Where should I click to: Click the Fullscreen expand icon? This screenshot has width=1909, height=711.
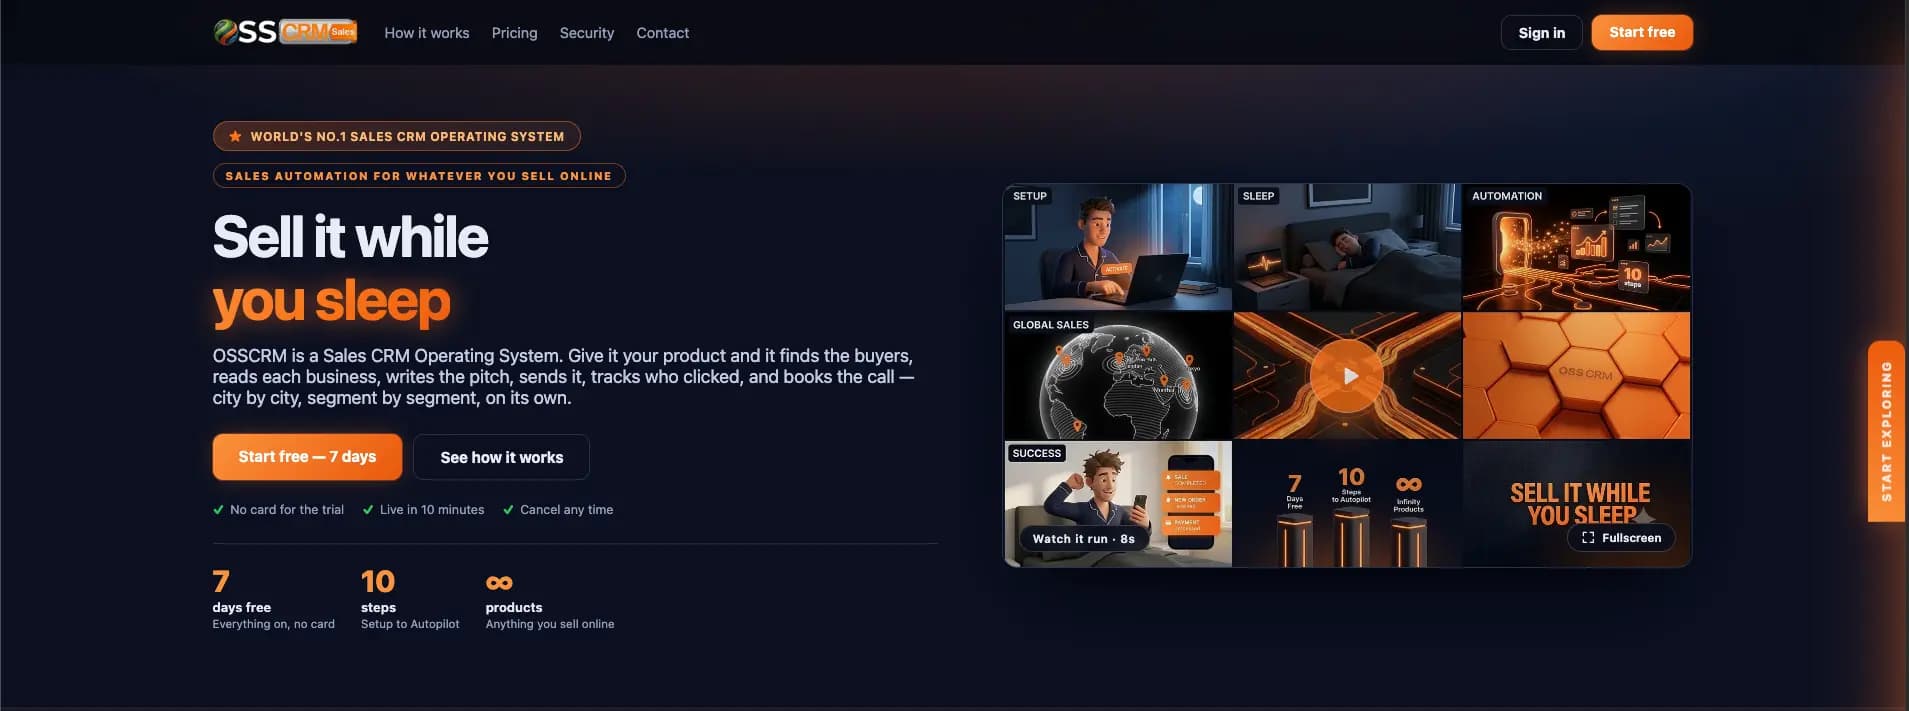1588,538
